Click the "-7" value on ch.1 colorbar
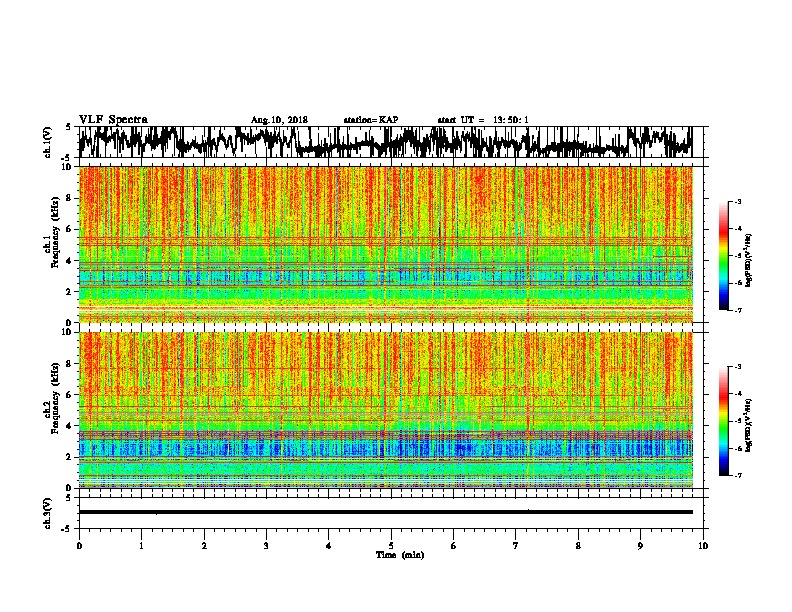The height and width of the screenshot is (612, 792). coord(738,310)
